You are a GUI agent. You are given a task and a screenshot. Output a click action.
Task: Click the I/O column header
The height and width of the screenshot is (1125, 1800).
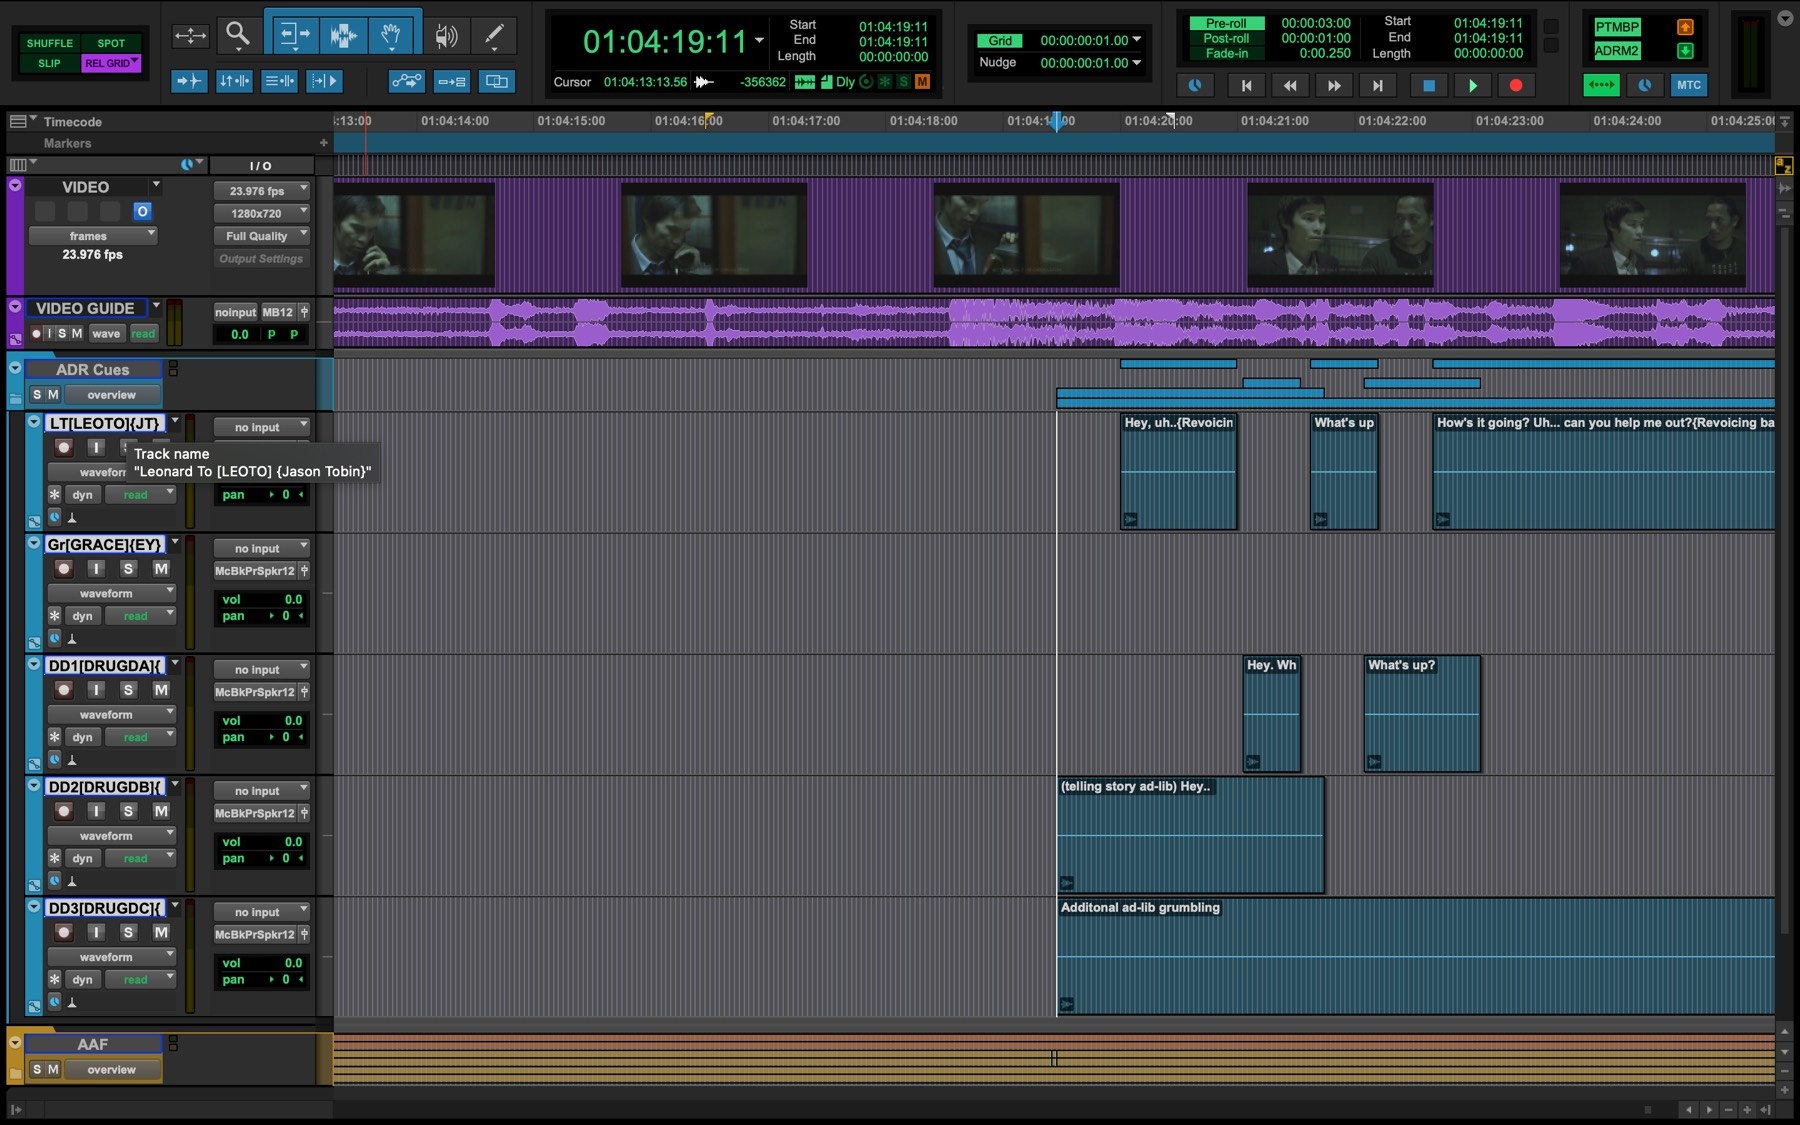[261, 165]
